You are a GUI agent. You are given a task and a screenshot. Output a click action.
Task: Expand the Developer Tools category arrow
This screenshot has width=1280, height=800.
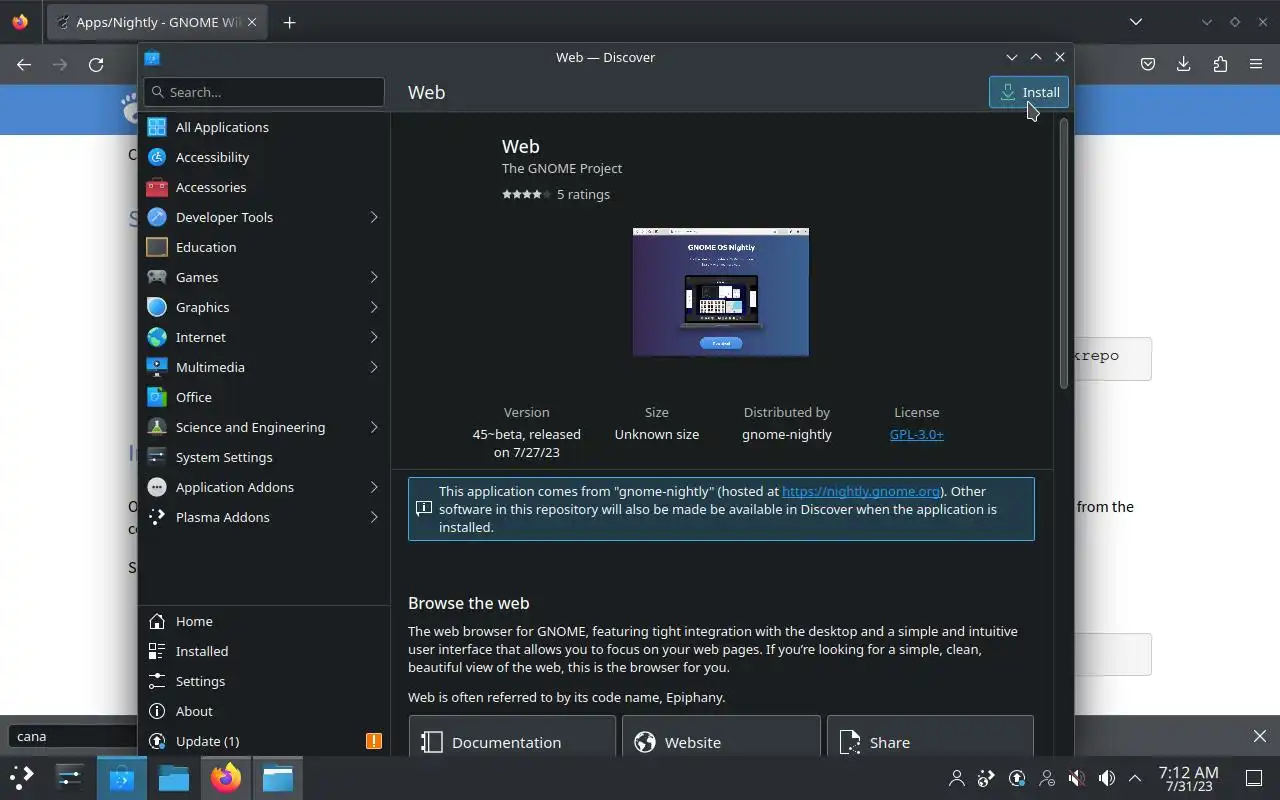click(374, 217)
